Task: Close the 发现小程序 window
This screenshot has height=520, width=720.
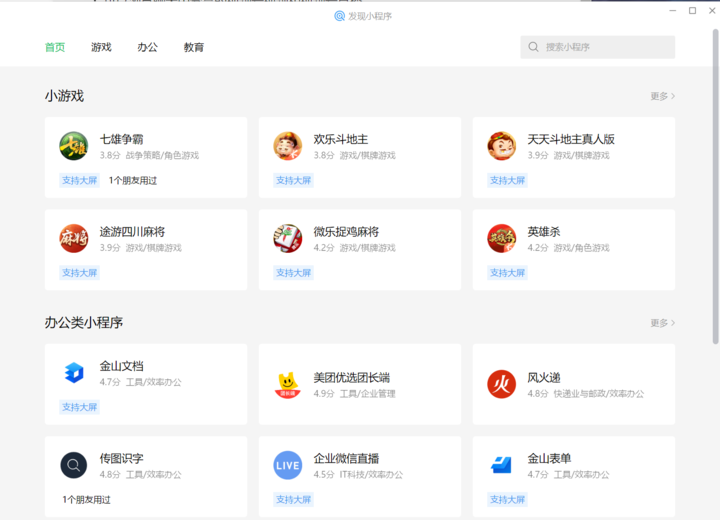Action: click(712, 10)
